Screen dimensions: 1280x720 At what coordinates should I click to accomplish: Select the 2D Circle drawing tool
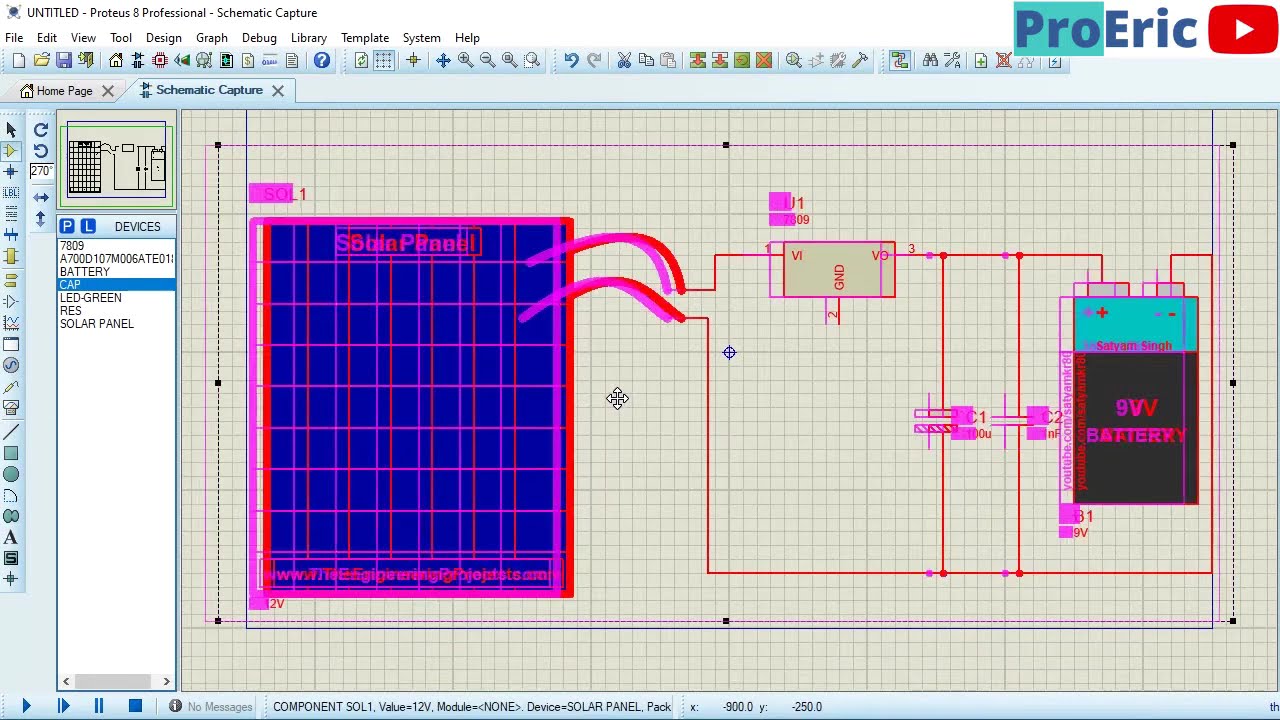pyautogui.click(x=11, y=474)
